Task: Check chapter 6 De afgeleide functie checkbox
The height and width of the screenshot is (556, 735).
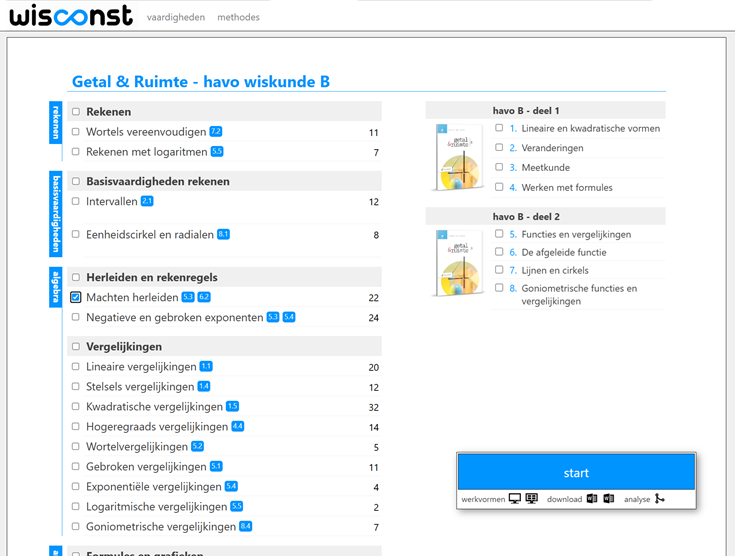Action: point(499,252)
